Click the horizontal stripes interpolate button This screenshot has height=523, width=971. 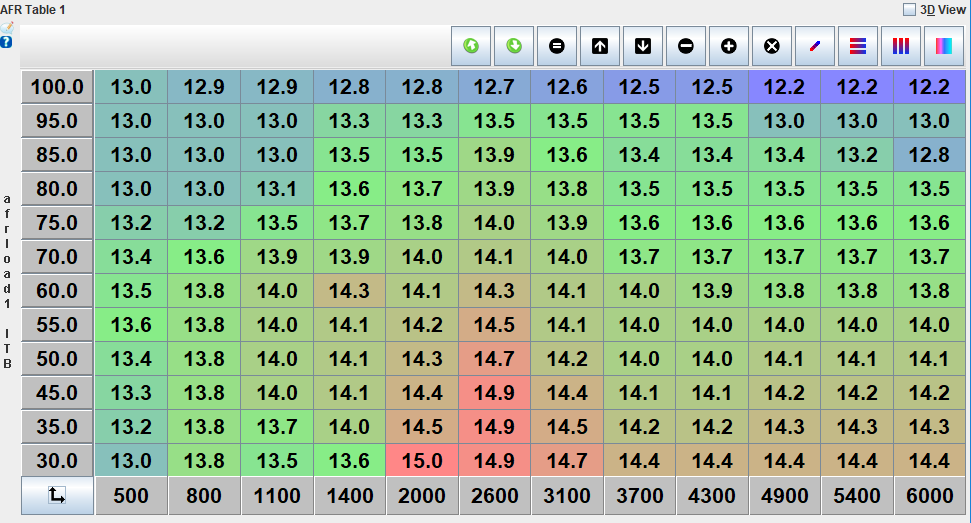pos(857,46)
